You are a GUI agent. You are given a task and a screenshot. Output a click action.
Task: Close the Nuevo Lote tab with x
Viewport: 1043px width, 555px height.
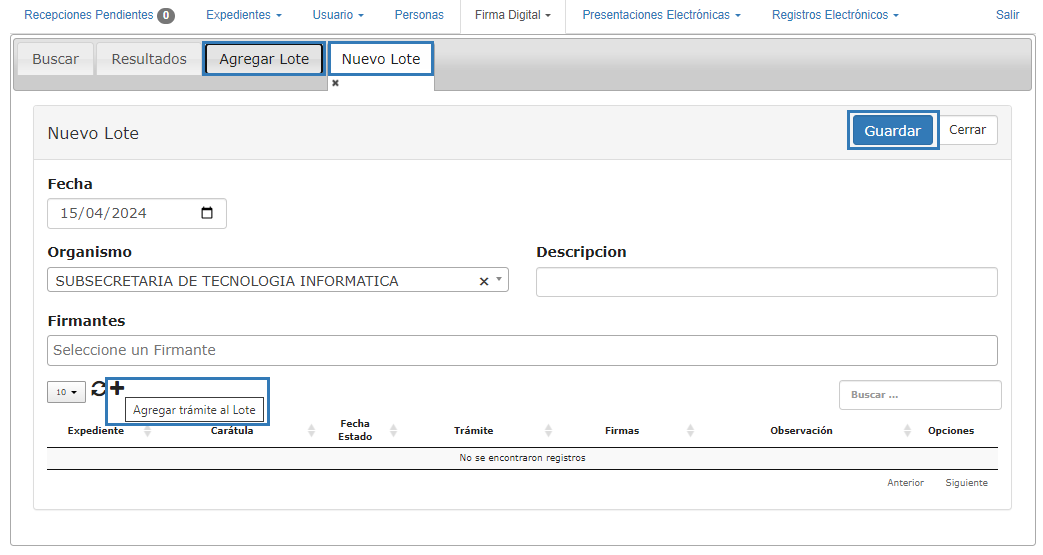[x=335, y=83]
